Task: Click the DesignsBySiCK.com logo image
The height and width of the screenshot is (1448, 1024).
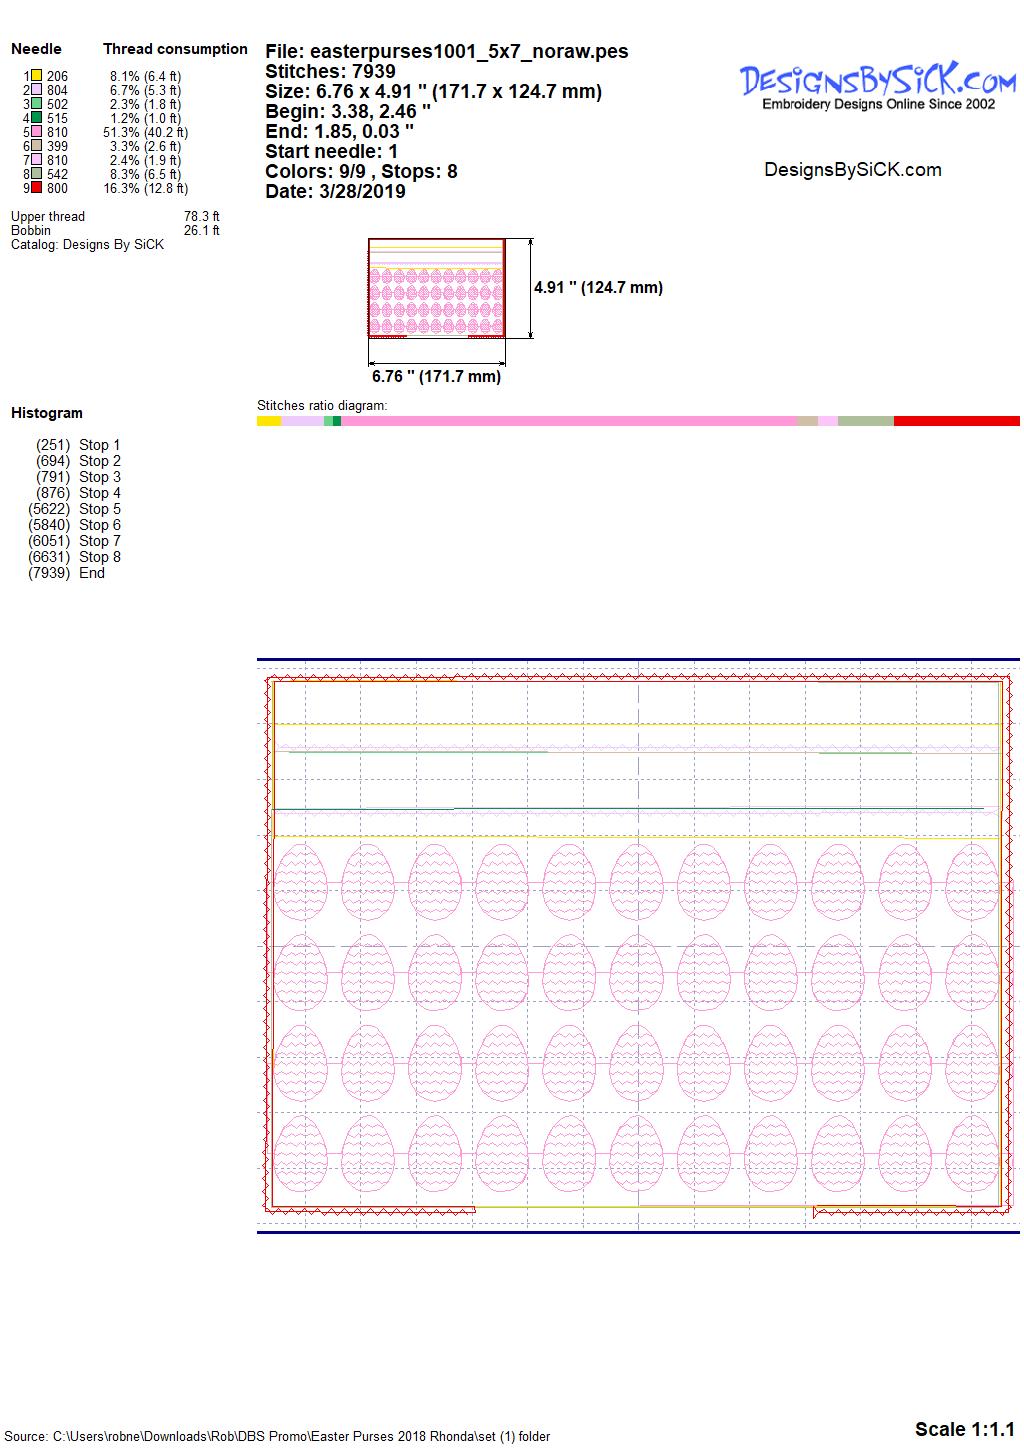Action: click(x=878, y=86)
